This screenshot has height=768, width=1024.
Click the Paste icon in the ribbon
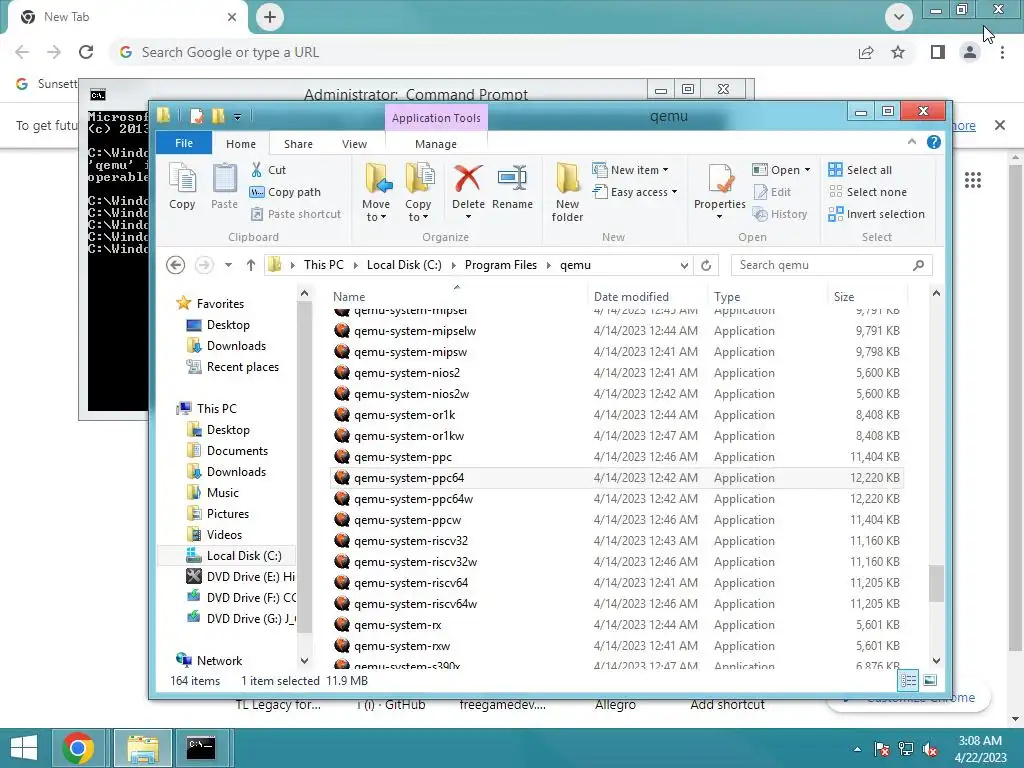click(x=224, y=187)
